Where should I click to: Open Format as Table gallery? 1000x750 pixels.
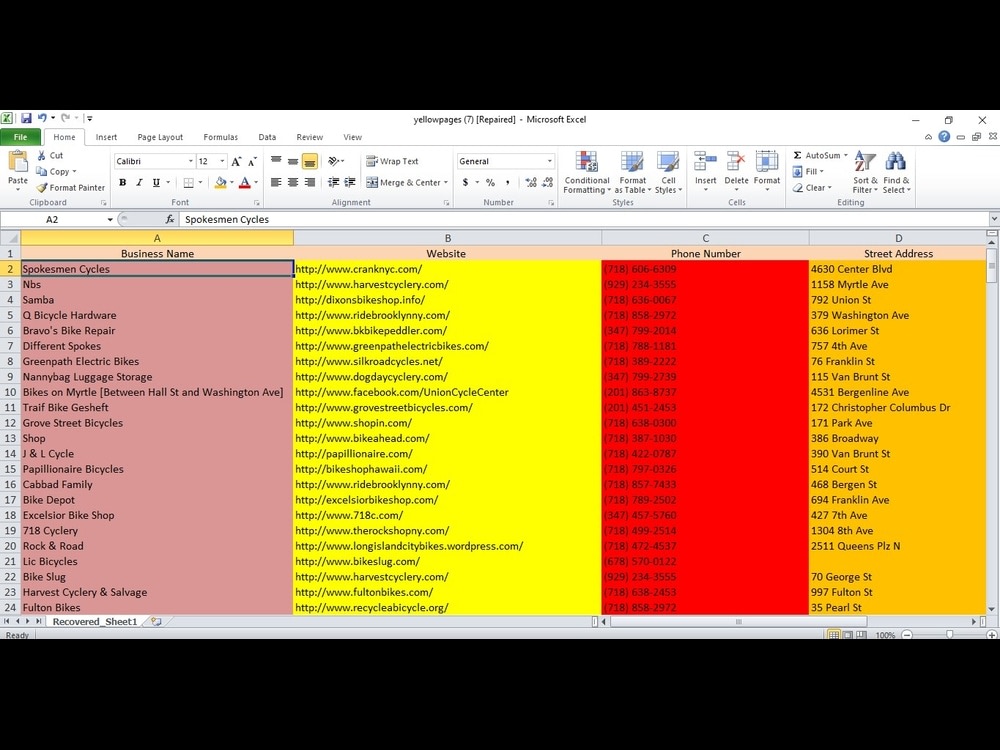pos(633,173)
